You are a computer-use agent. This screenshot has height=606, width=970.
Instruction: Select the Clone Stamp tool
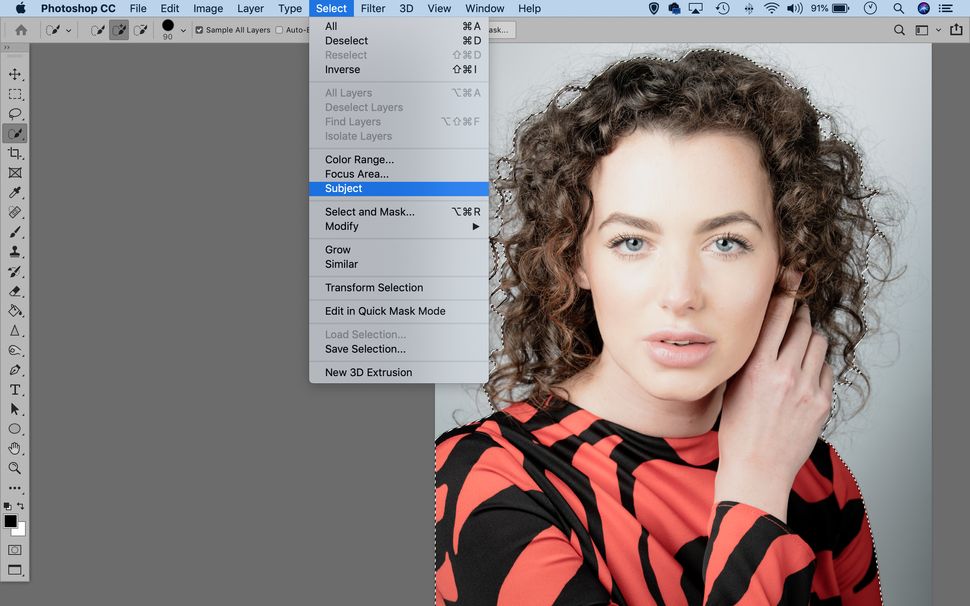coord(15,252)
